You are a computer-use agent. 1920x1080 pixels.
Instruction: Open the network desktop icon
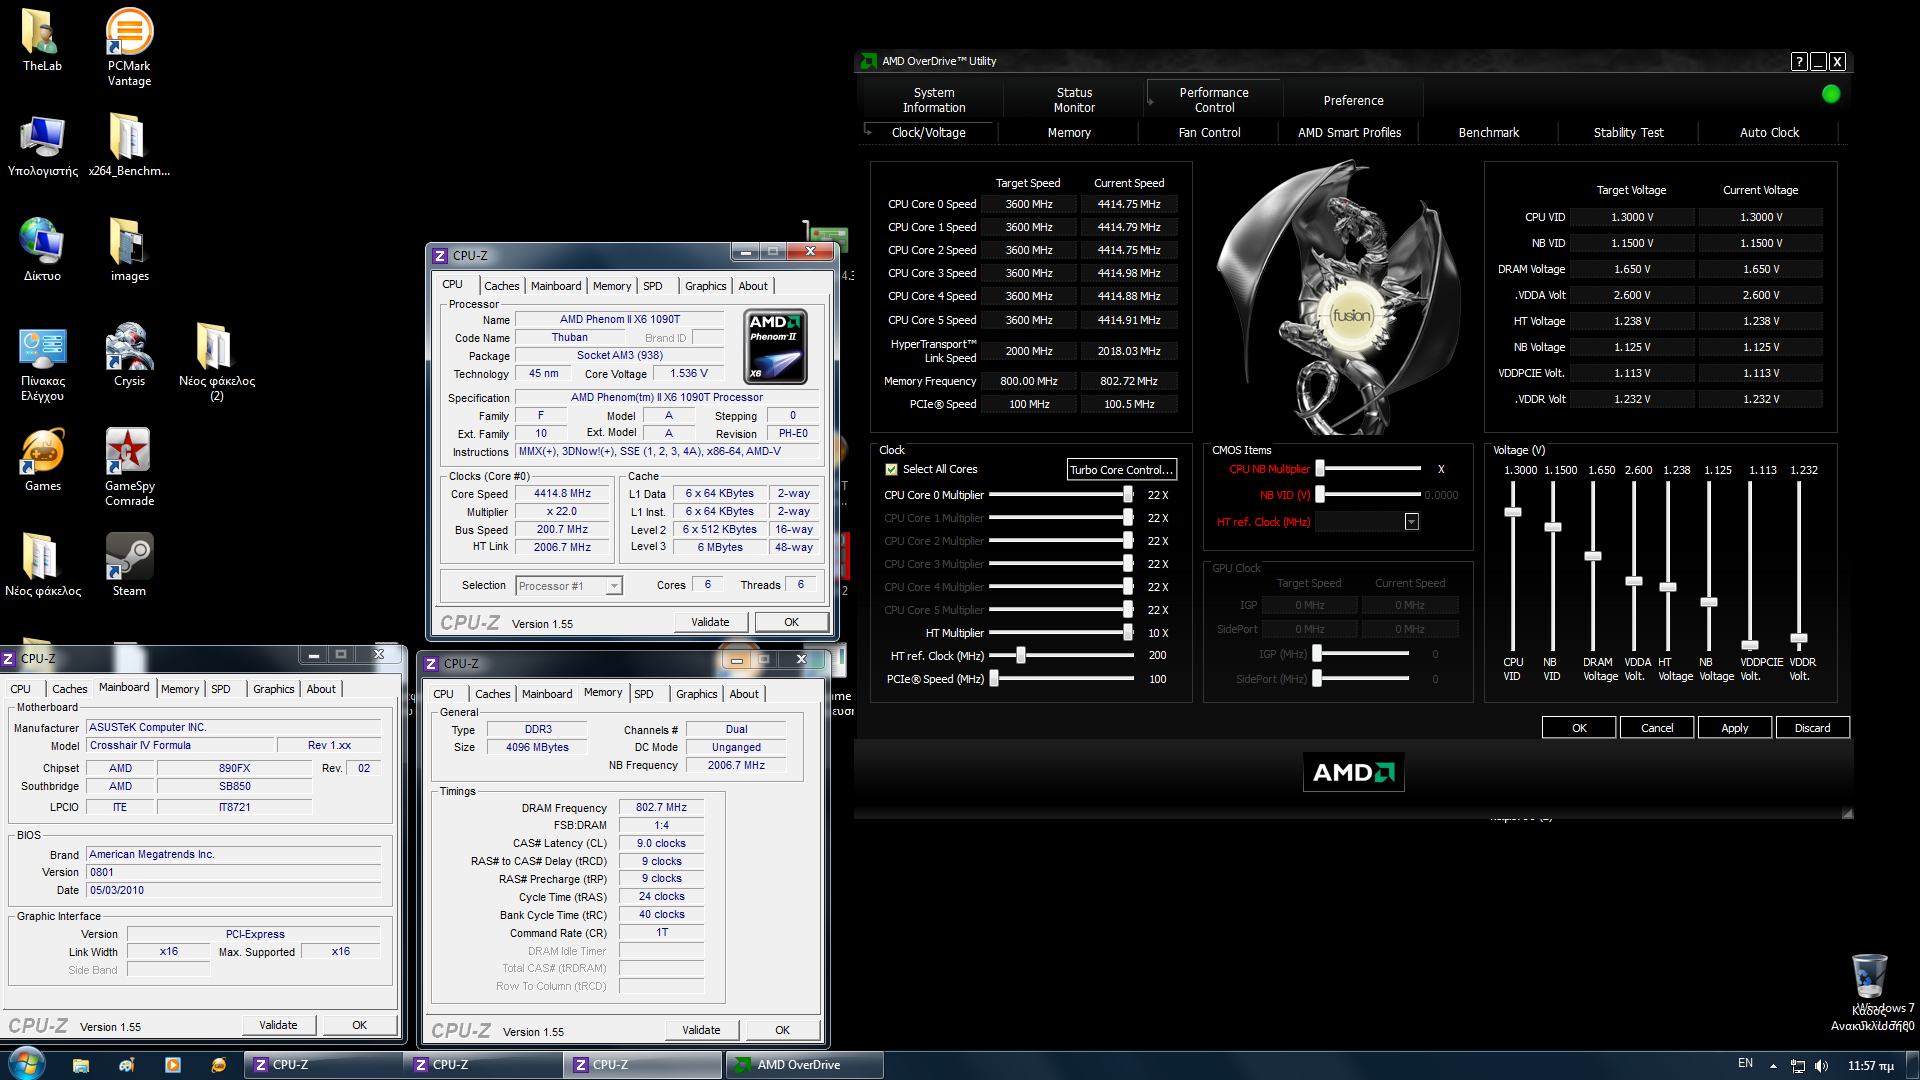pos(42,250)
